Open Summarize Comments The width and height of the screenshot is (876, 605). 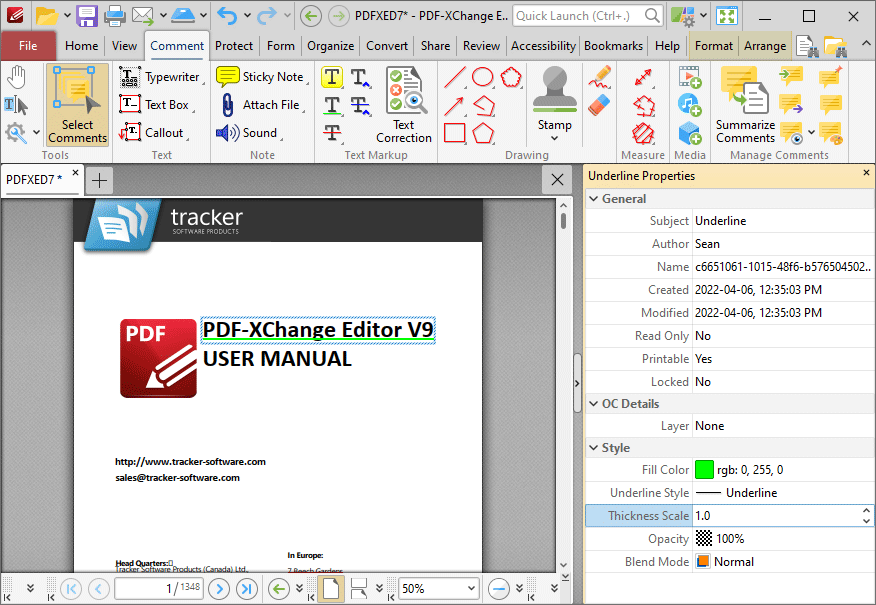(x=745, y=106)
